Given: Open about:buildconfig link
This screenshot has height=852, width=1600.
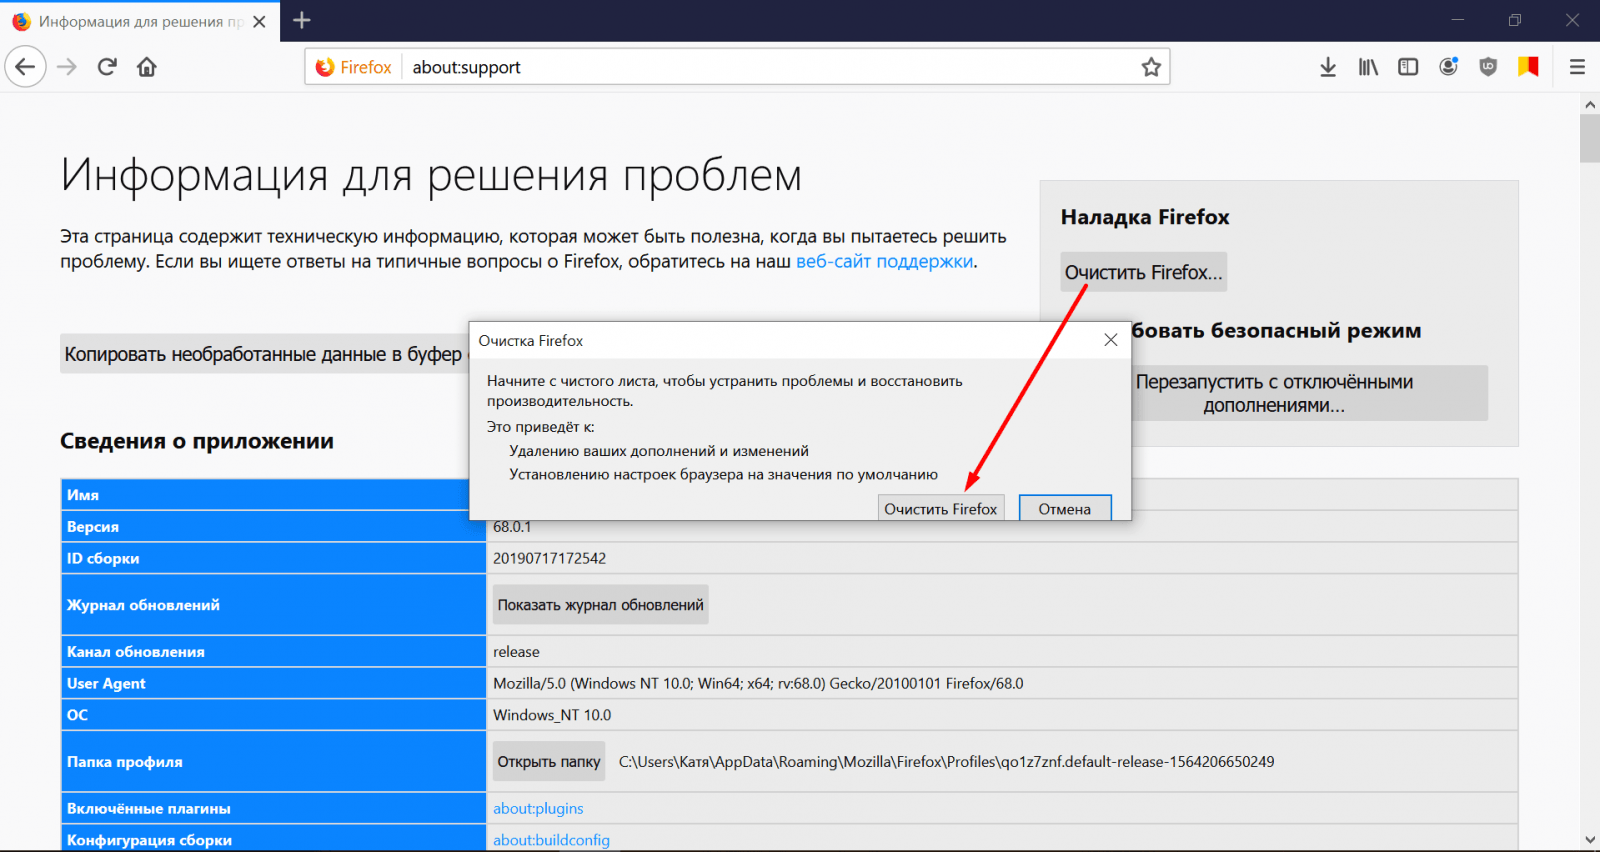Looking at the screenshot, I should (x=551, y=840).
